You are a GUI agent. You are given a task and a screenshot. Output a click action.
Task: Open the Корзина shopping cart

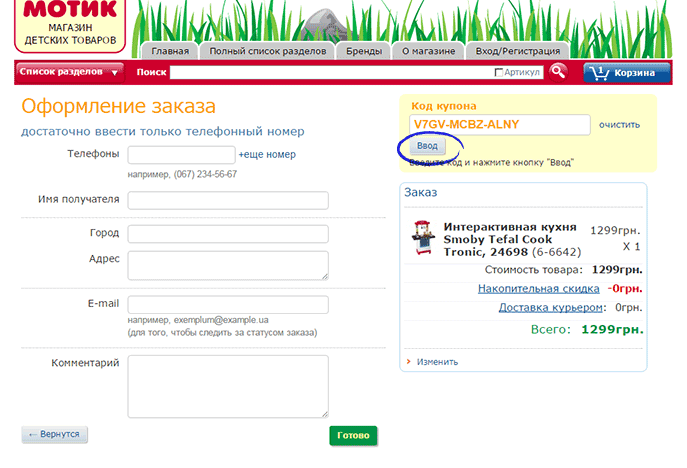coord(626,72)
